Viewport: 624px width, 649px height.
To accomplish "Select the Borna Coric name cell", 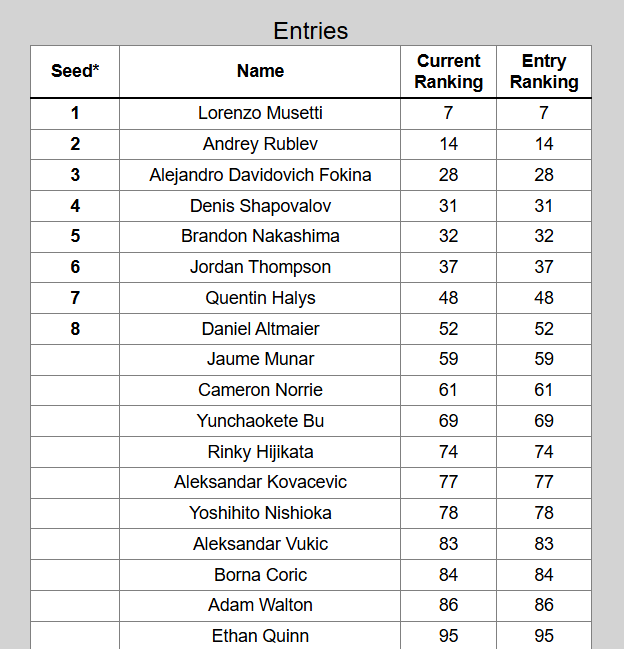I will click(260, 575).
